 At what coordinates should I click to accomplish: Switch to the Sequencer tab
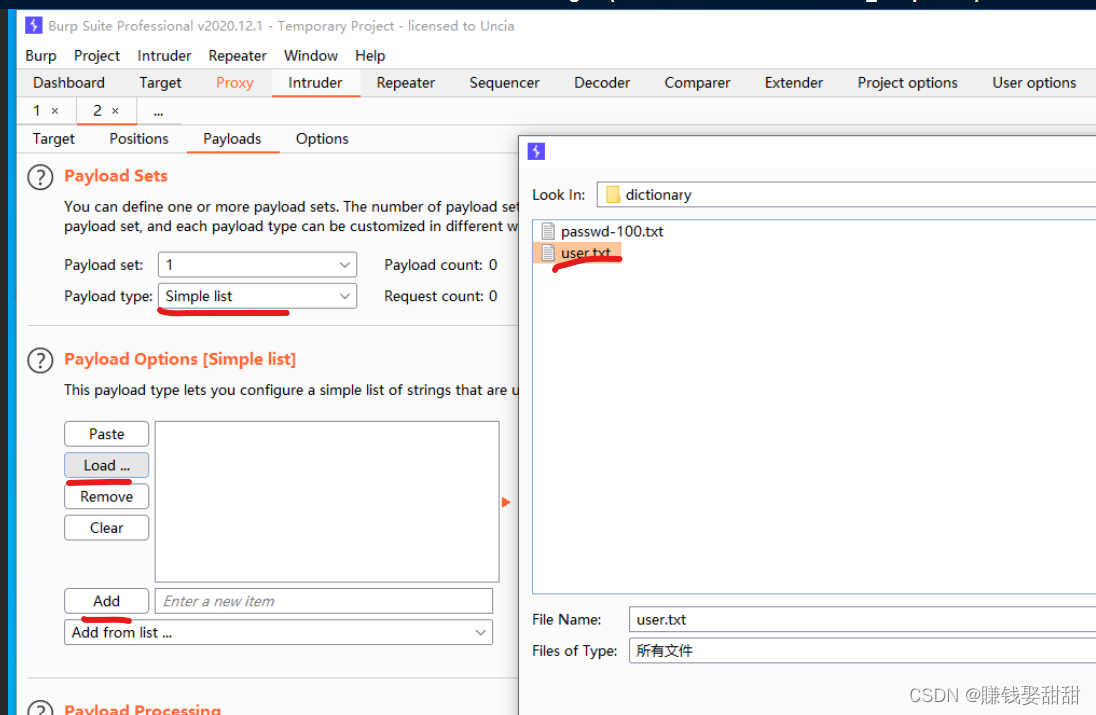pyautogui.click(x=504, y=82)
